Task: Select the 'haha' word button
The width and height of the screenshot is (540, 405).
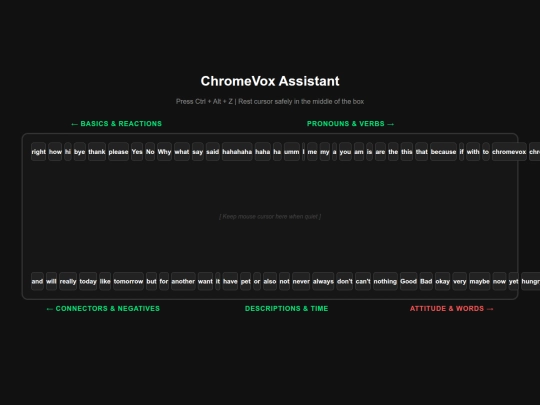Action: tap(263, 152)
